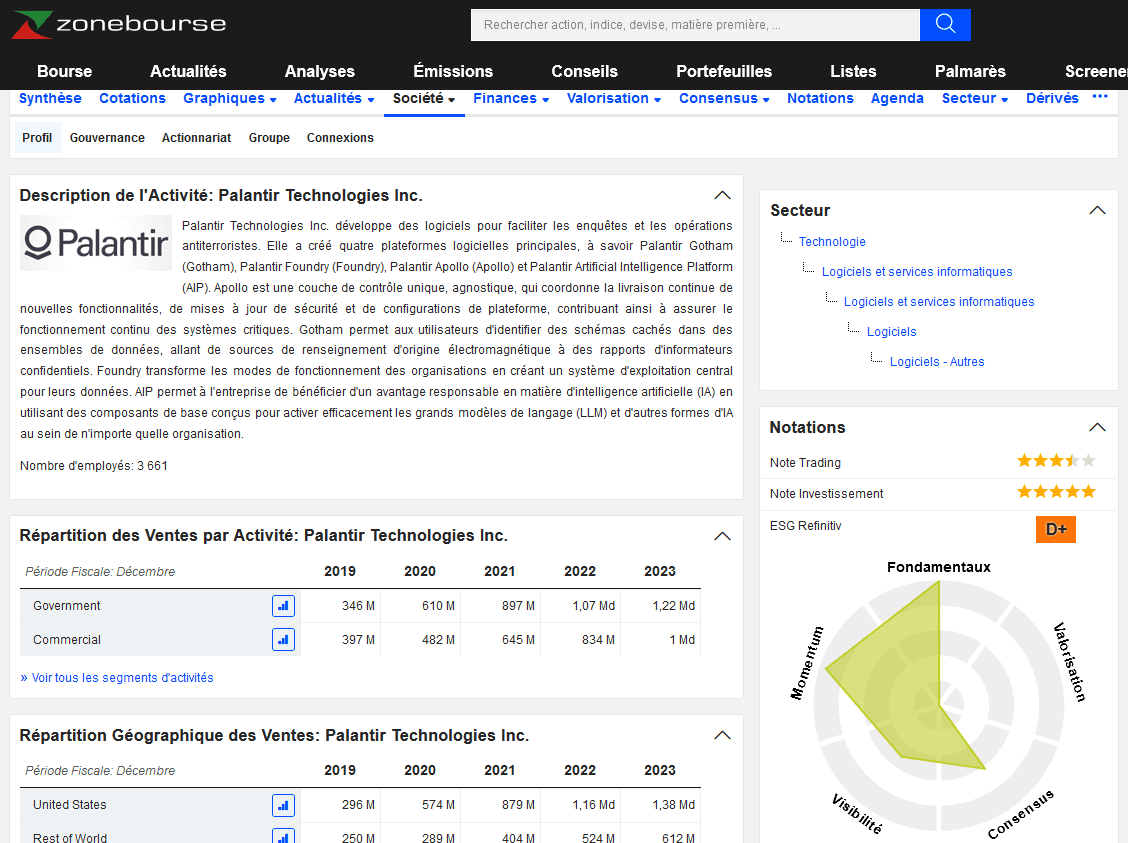Open the 'Logiciels - Autres' sector link

click(x=937, y=362)
